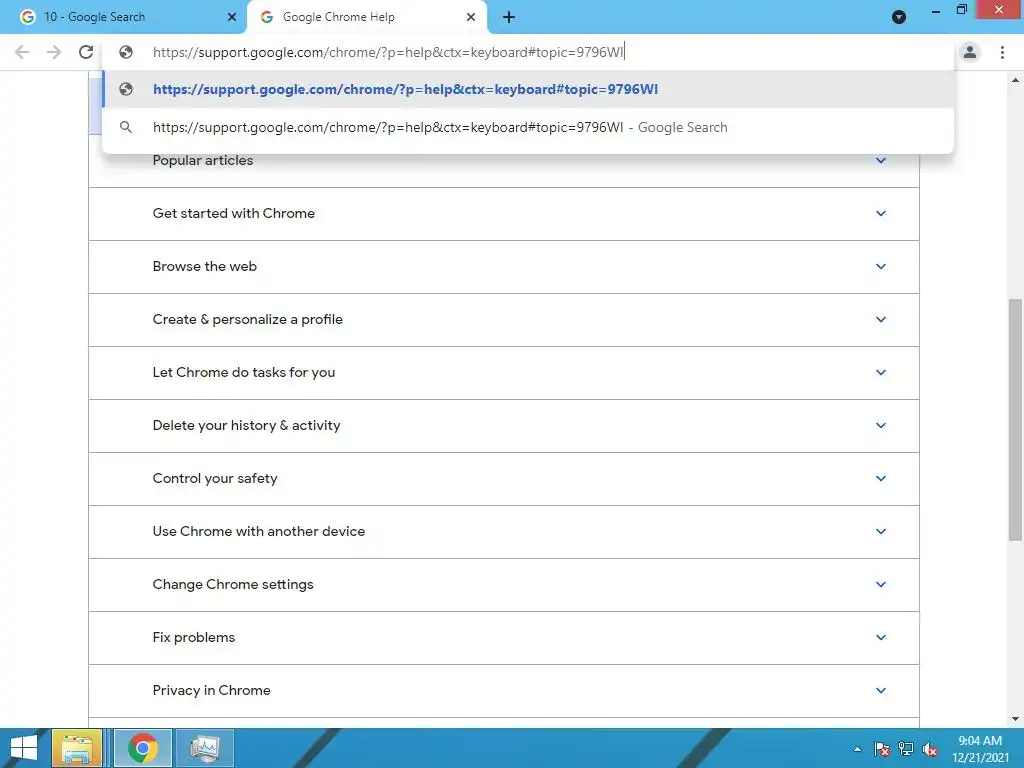Select the Google Chrome Help tab
Image resolution: width=1024 pixels, height=768 pixels.
tap(366, 17)
